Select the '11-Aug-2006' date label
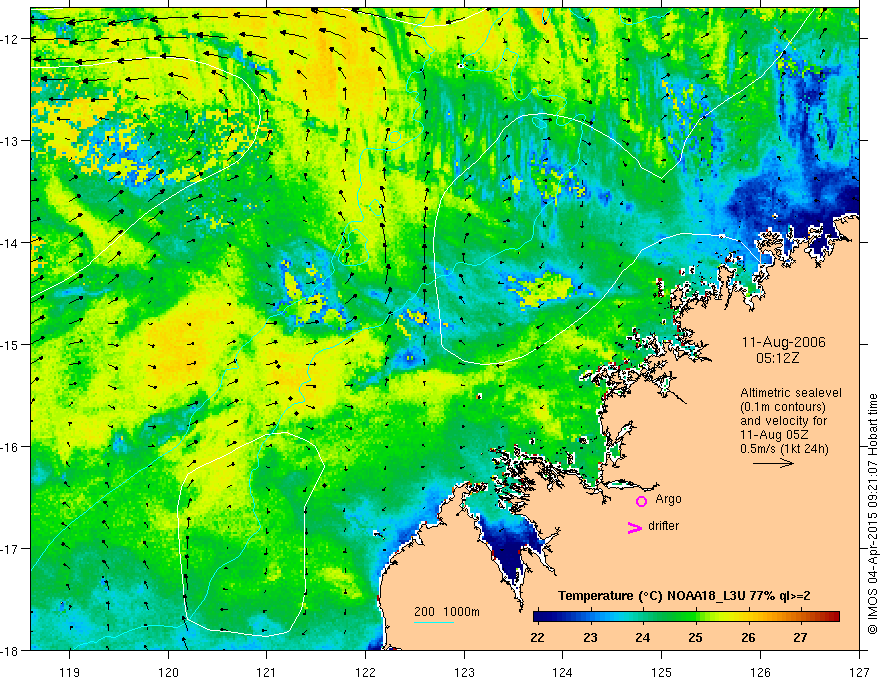Screen dimensions: 880x680 783,342
